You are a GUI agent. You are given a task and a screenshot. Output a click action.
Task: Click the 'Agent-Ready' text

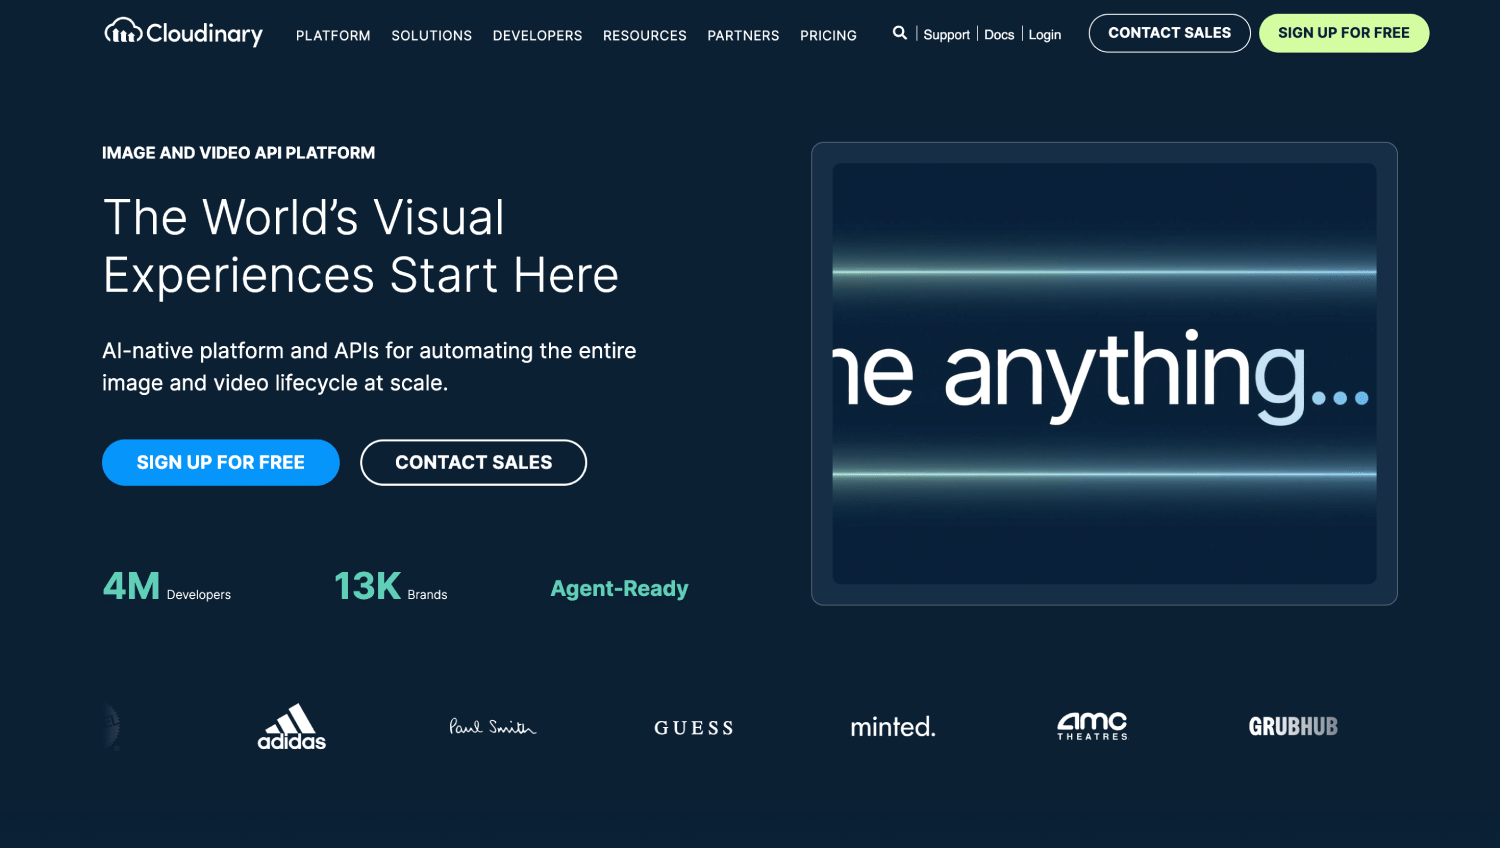[x=619, y=588]
